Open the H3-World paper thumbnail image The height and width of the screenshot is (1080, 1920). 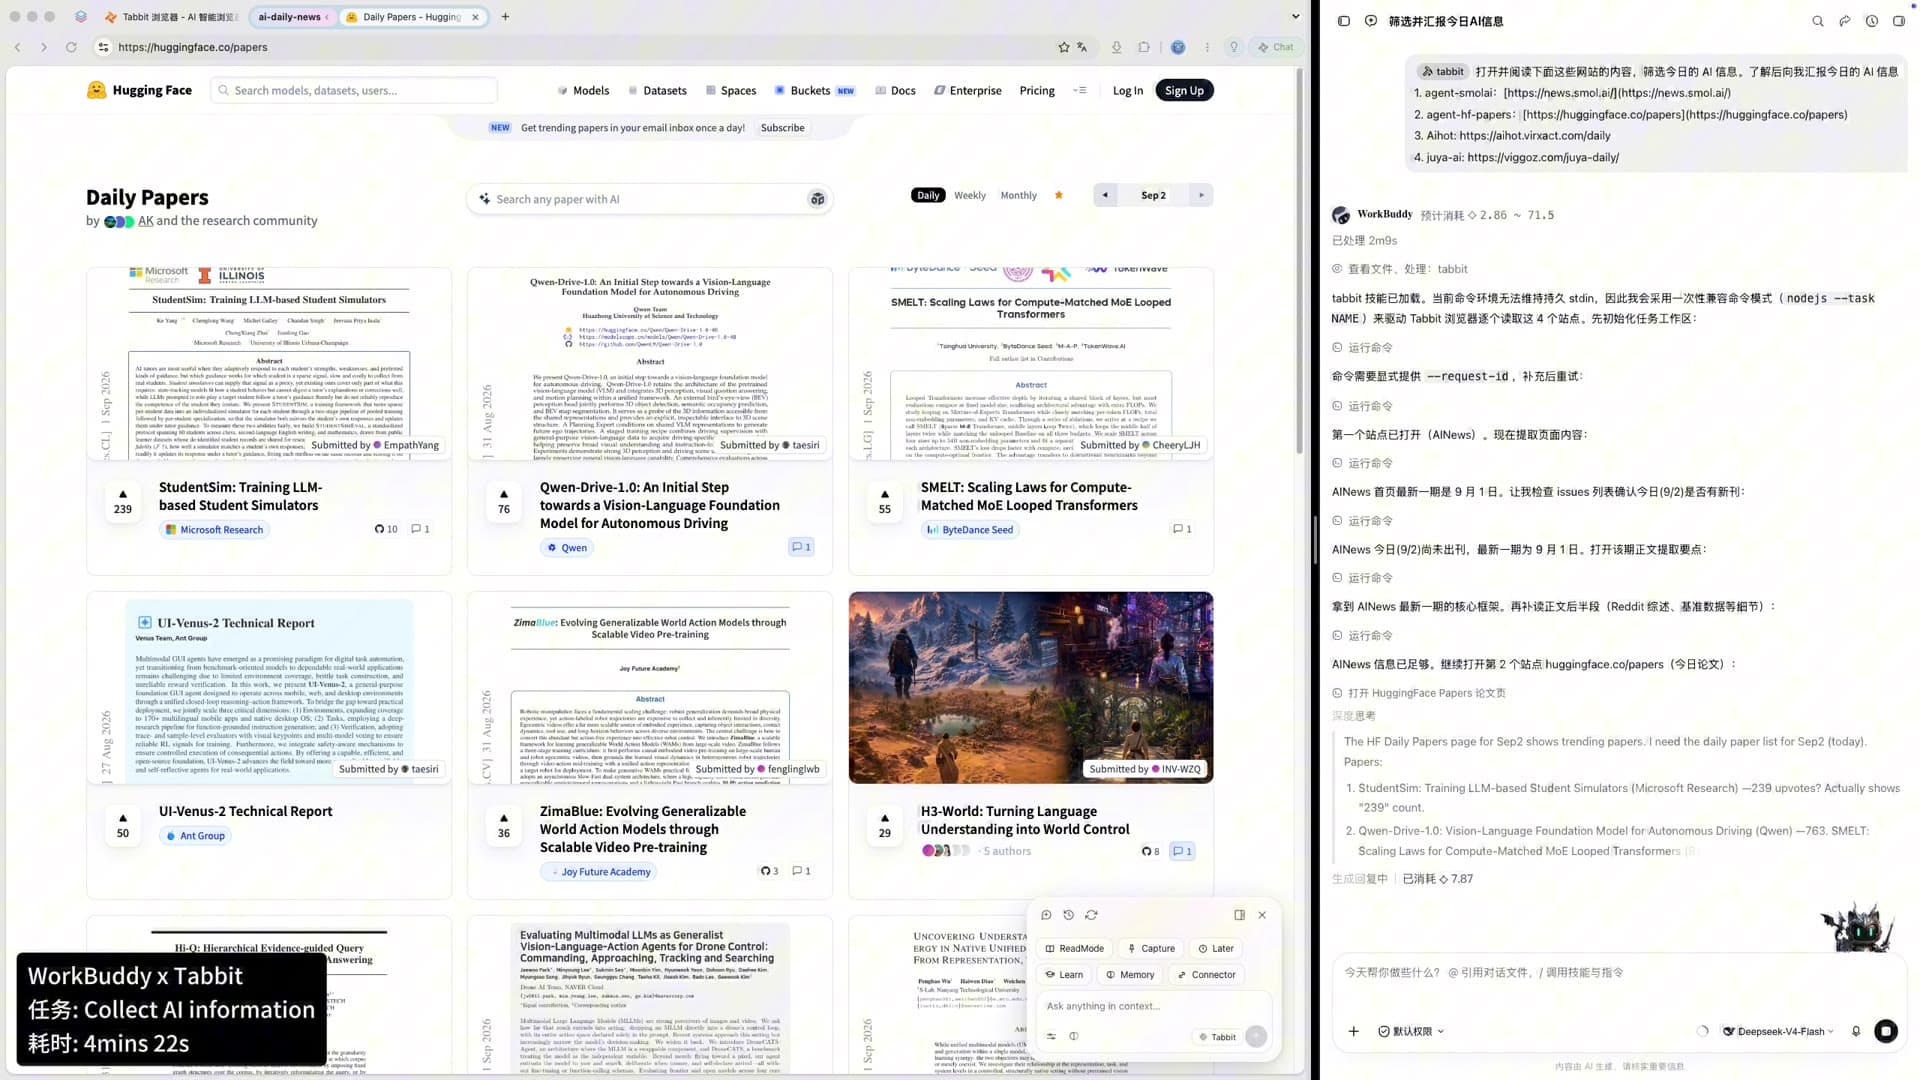pyautogui.click(x=1031, y=688)
